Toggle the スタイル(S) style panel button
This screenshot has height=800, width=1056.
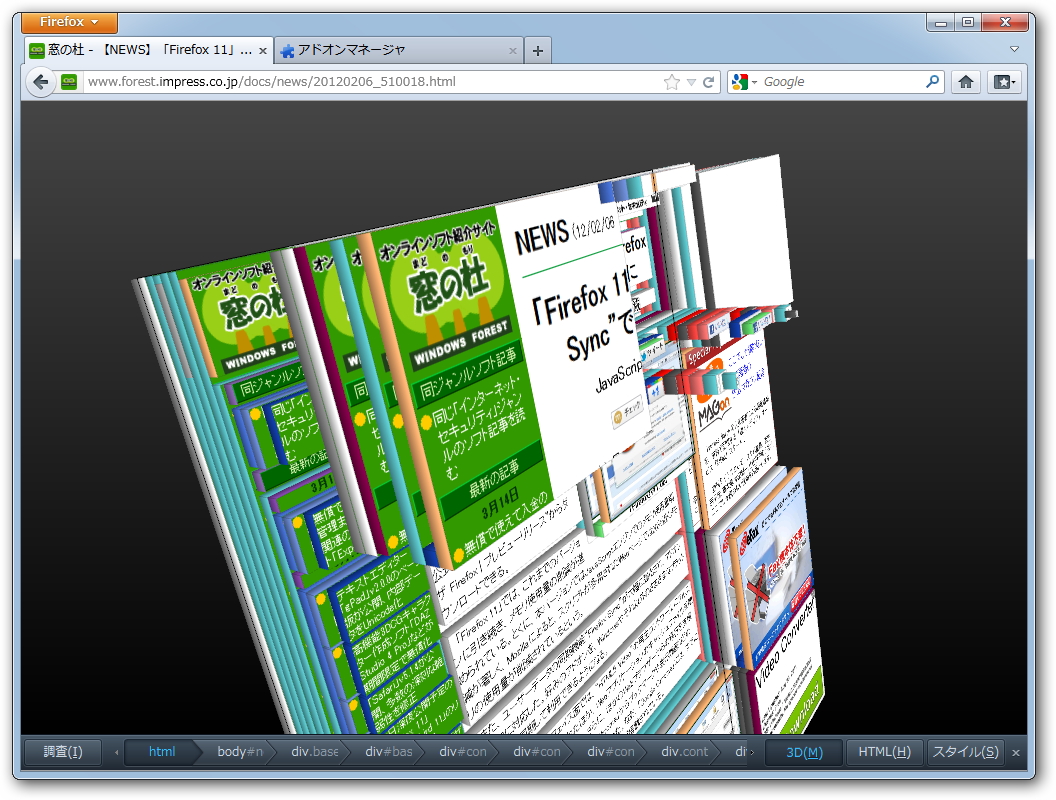(x=965, y=752)
